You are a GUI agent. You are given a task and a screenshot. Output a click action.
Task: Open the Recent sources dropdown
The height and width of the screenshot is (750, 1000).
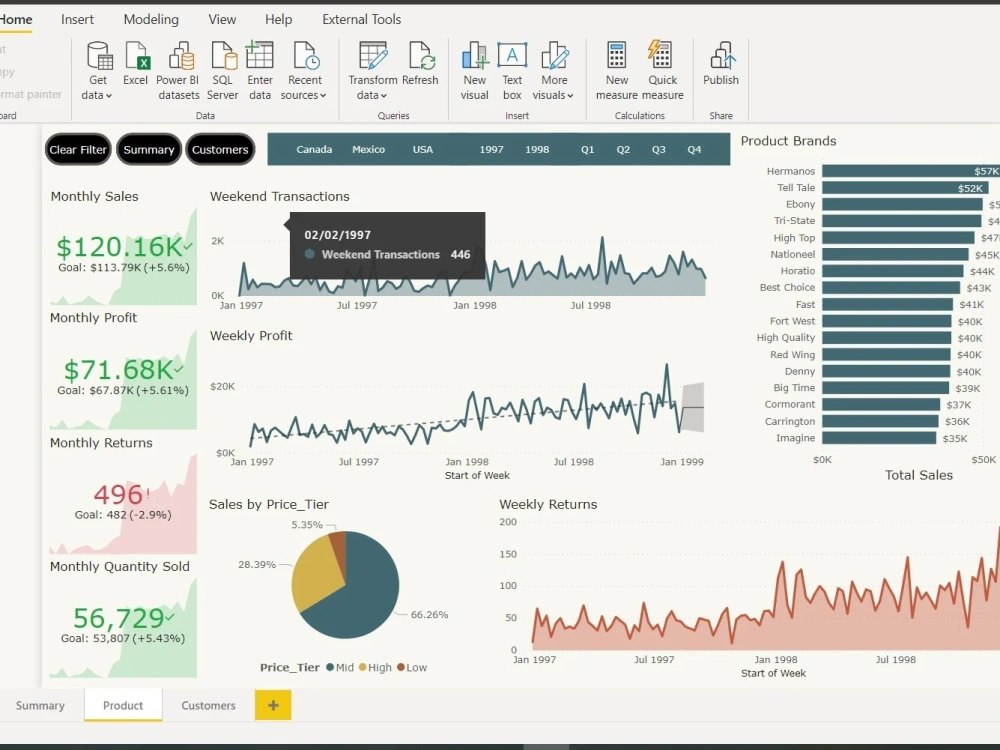coord(305,68)
